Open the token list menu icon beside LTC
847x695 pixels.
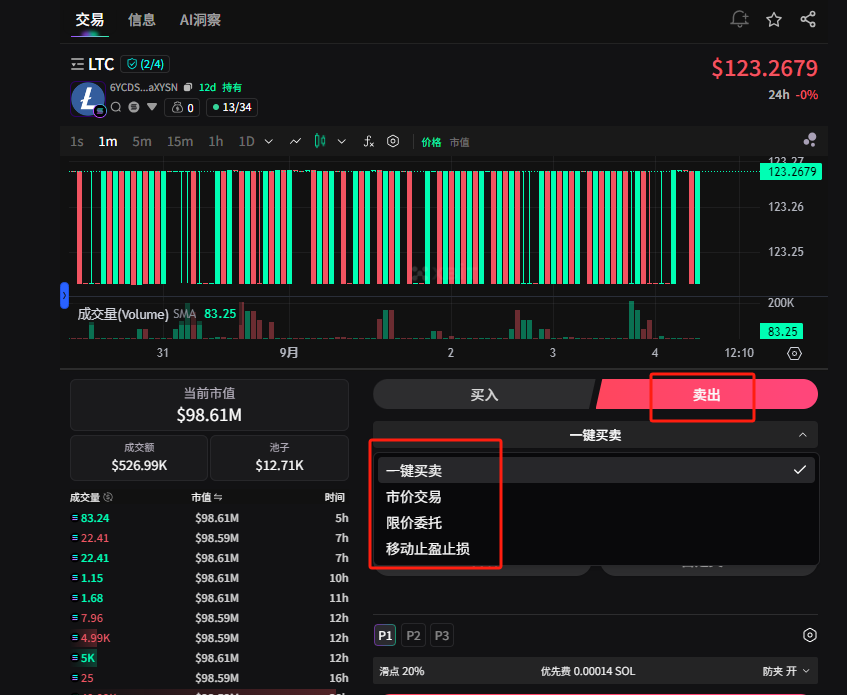pos(77,64)
